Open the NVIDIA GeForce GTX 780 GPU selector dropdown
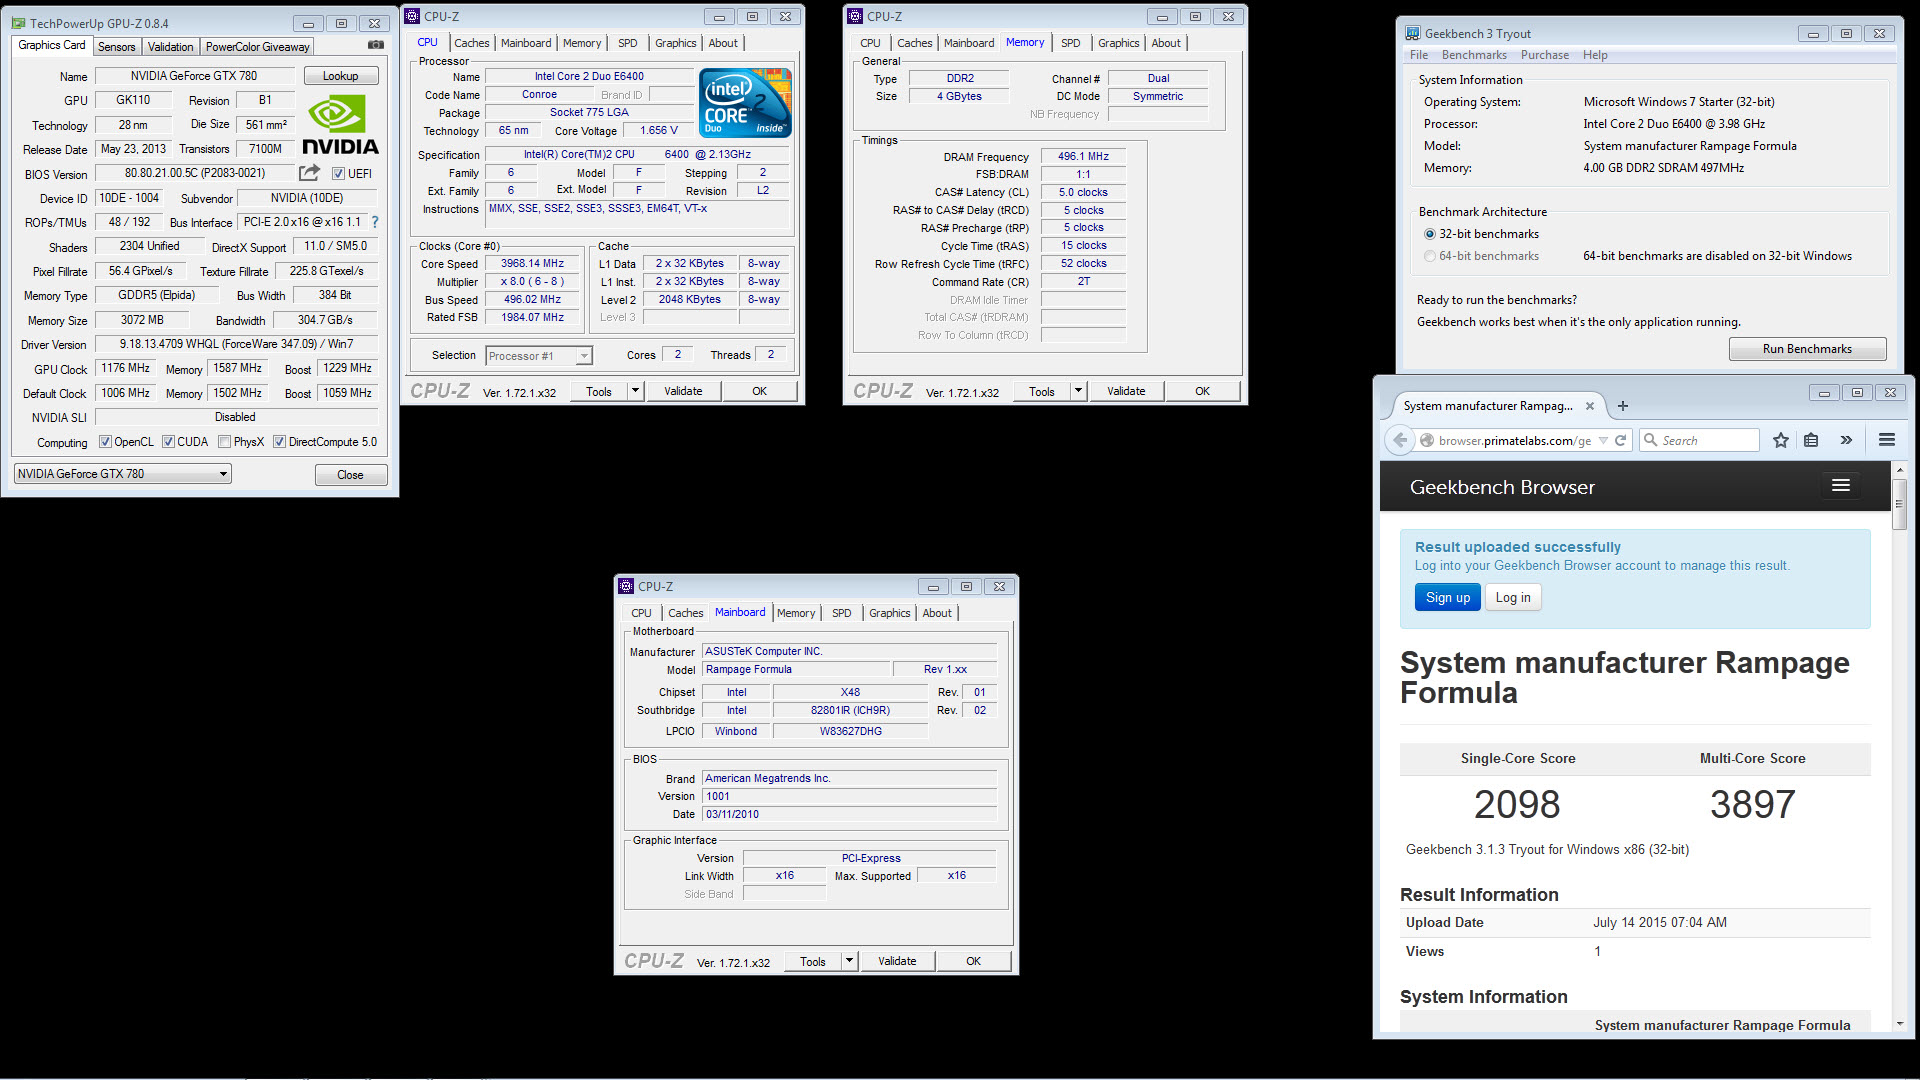 point(123,474)
